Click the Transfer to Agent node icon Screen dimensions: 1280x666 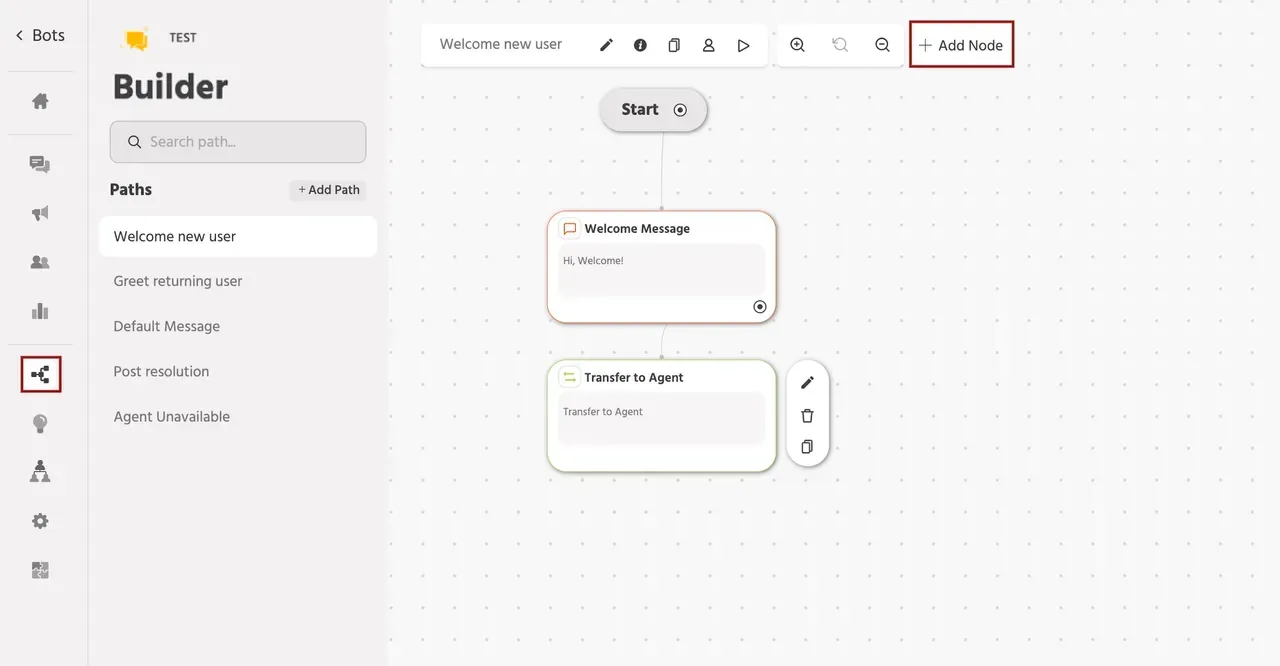pos(569,377)
